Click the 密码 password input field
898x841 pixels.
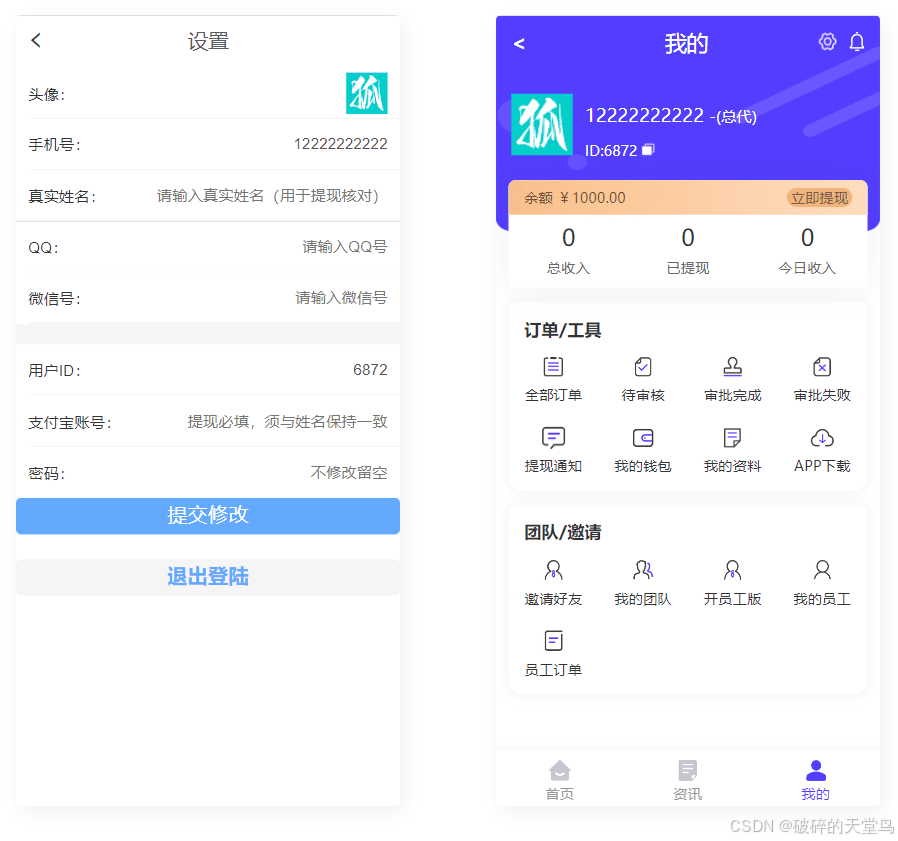coord(349,473)
